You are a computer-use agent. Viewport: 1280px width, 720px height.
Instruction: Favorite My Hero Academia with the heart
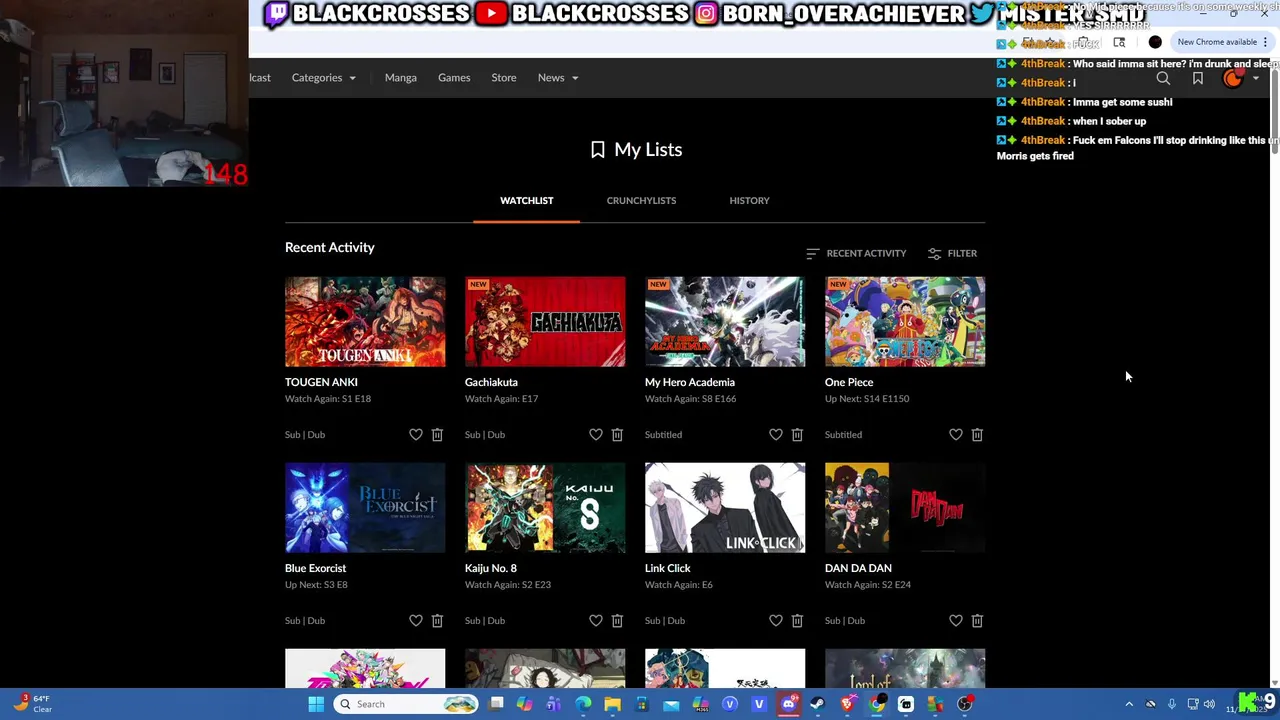776,435
